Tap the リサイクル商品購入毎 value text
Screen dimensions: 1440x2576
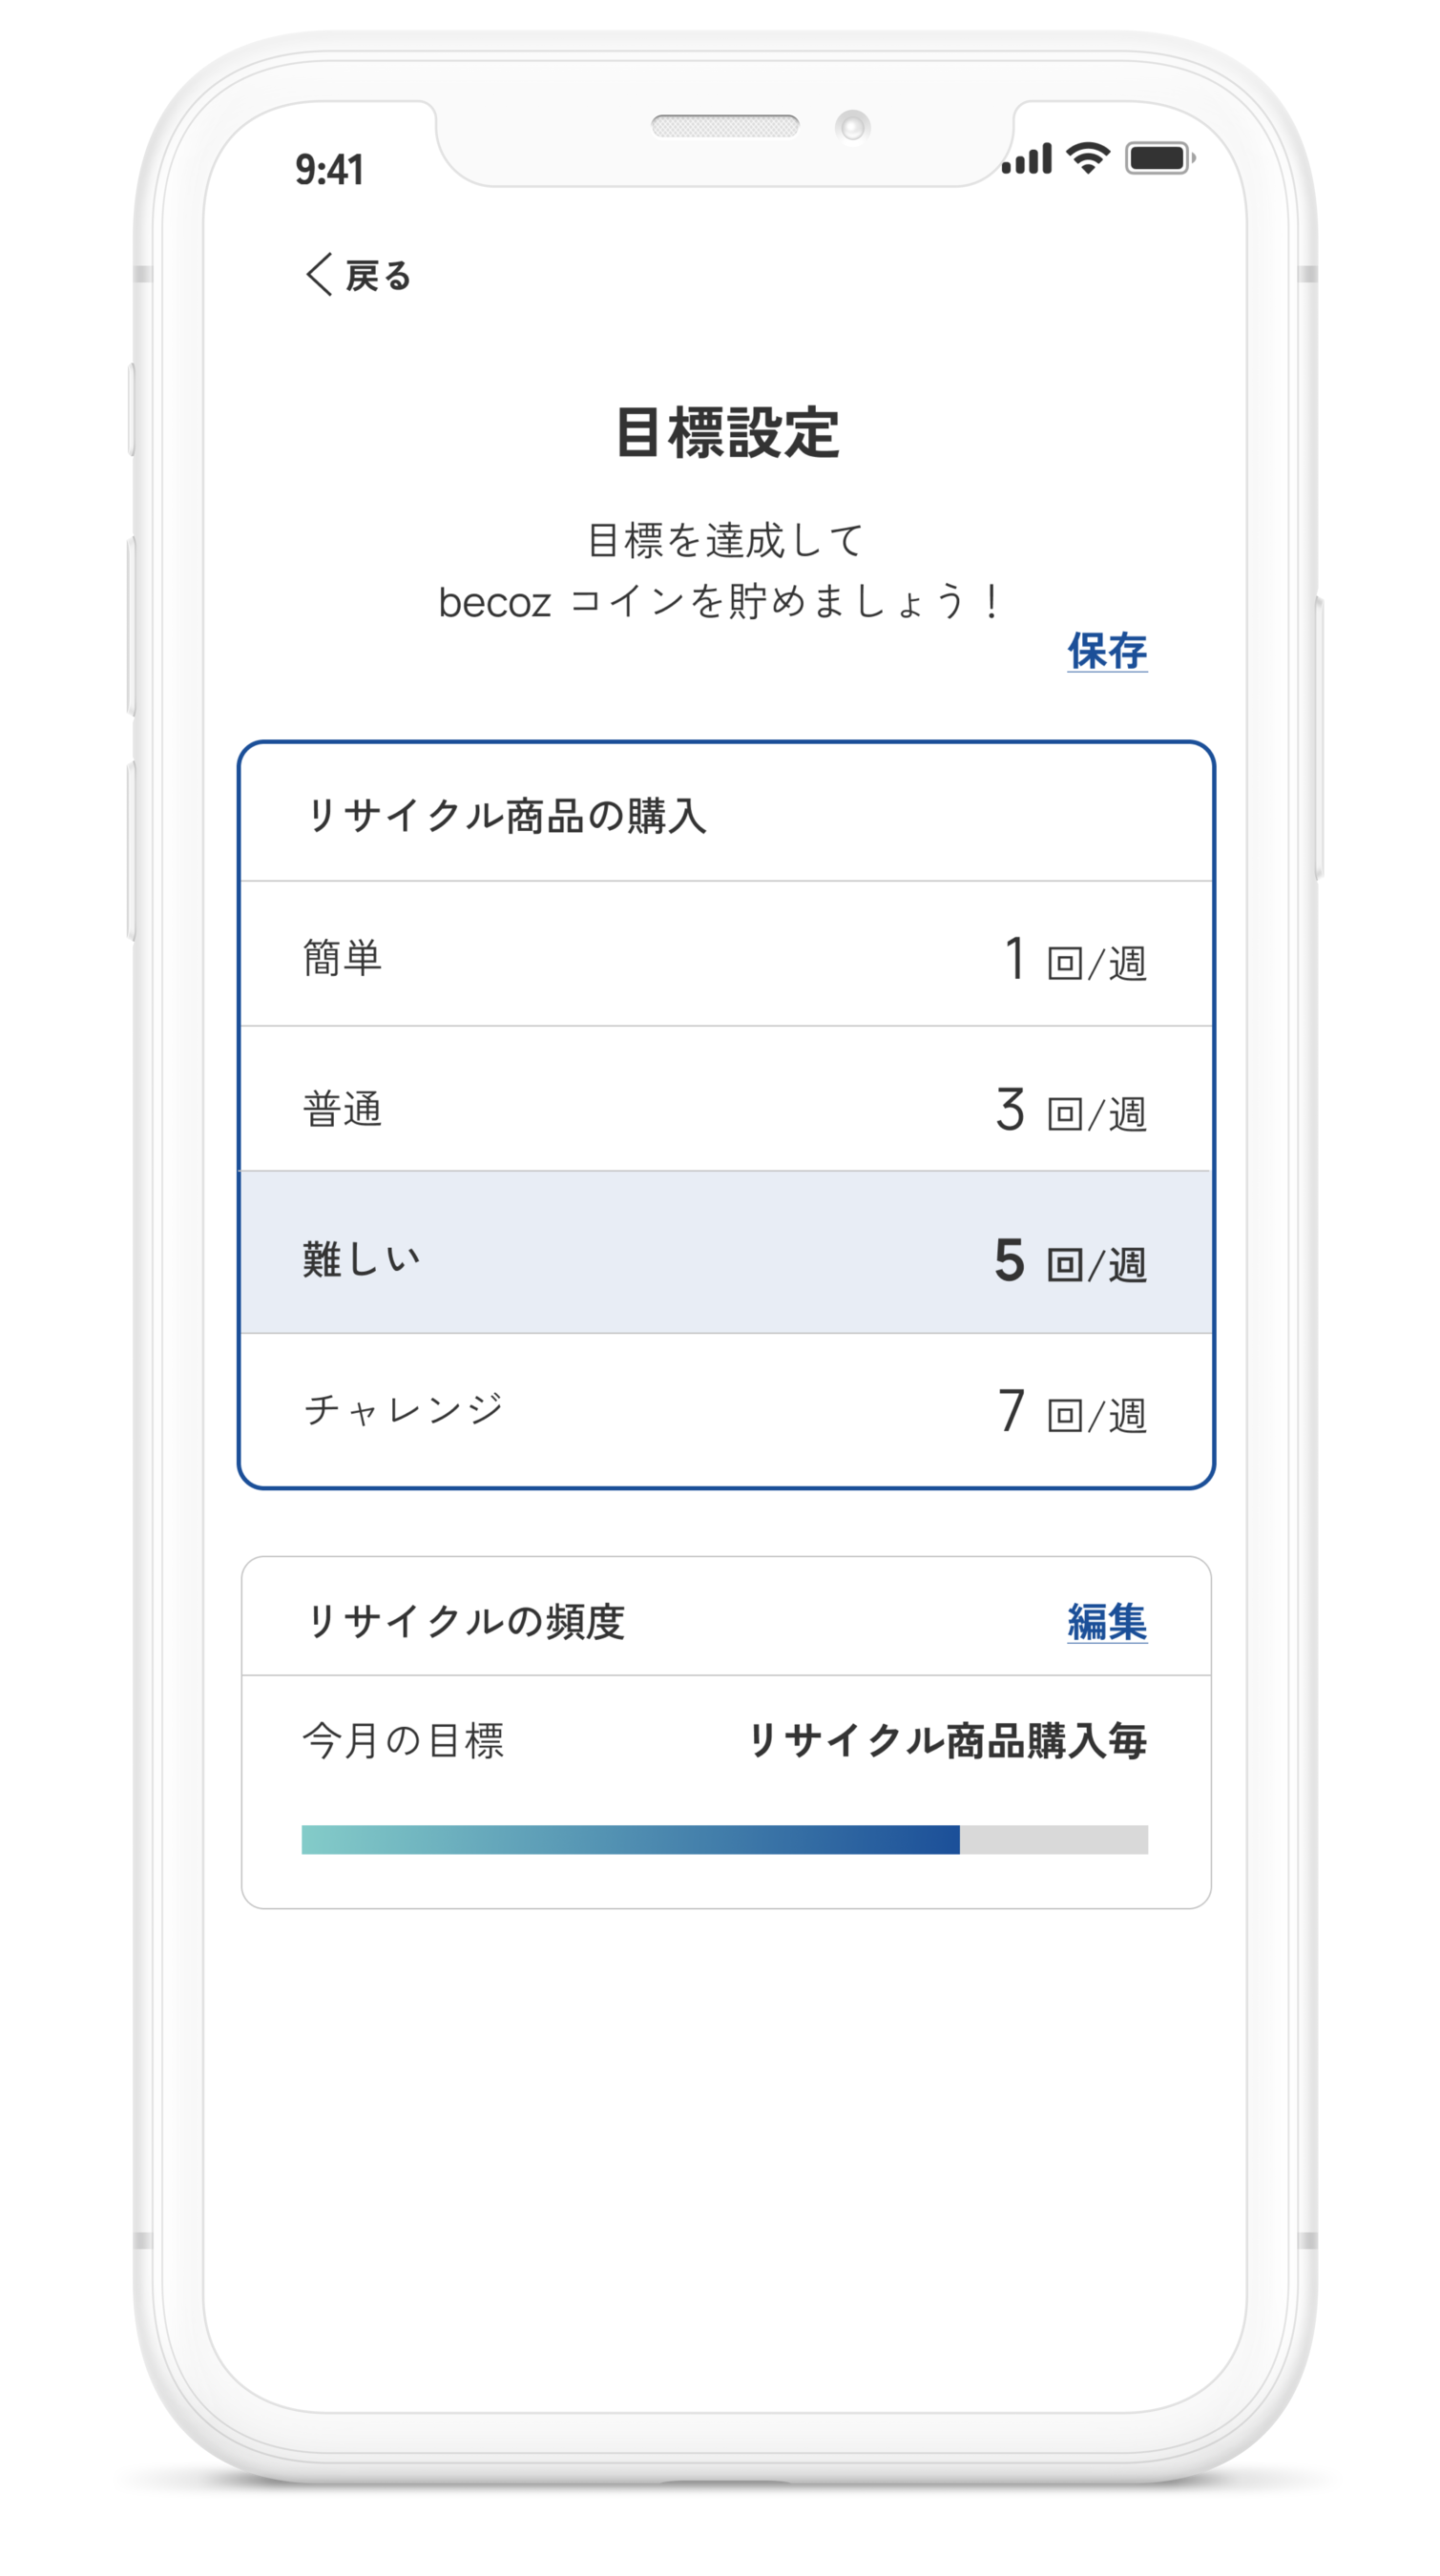click(x=946, y=1741)
